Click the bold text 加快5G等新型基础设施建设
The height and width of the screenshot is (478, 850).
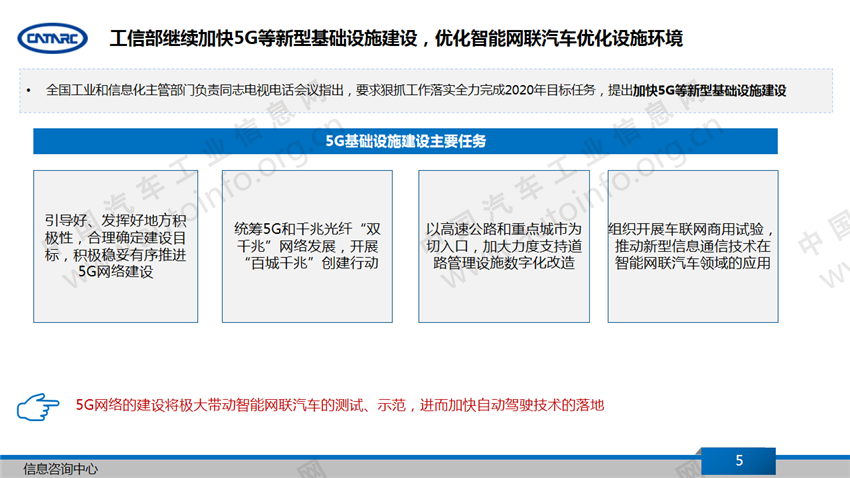click(x=710, y=91)
